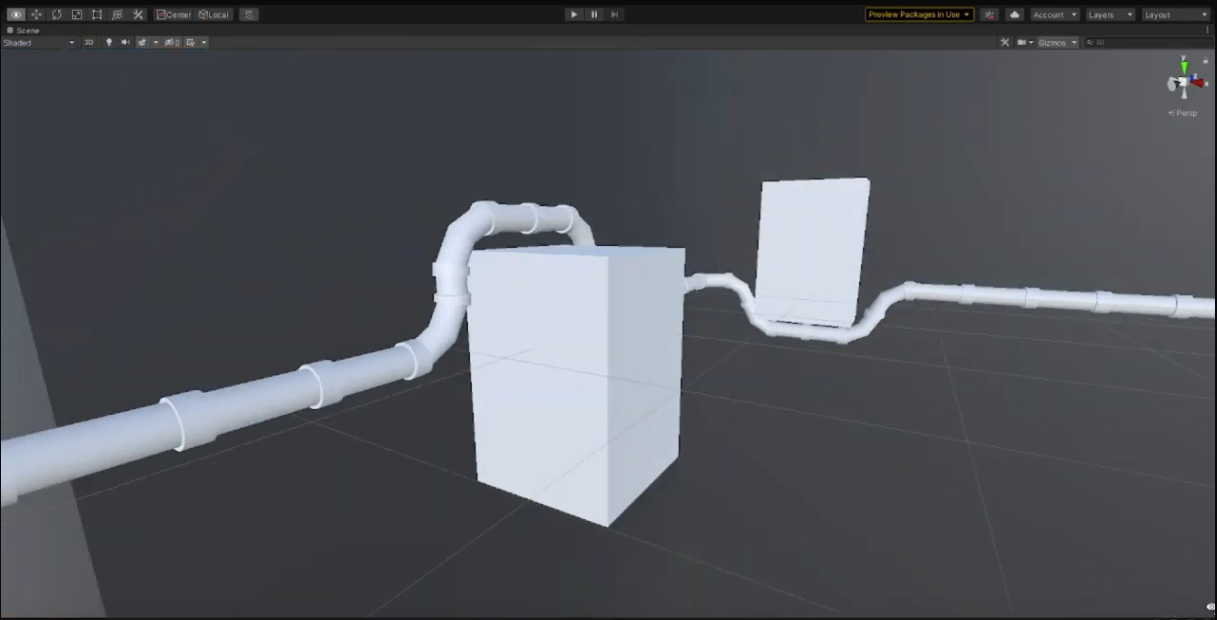Image resolution: width=1217 pixels, height=620 pixels.
Task: Select the Rotate tool
Action: pyautogui.click(x=56, y=14)
